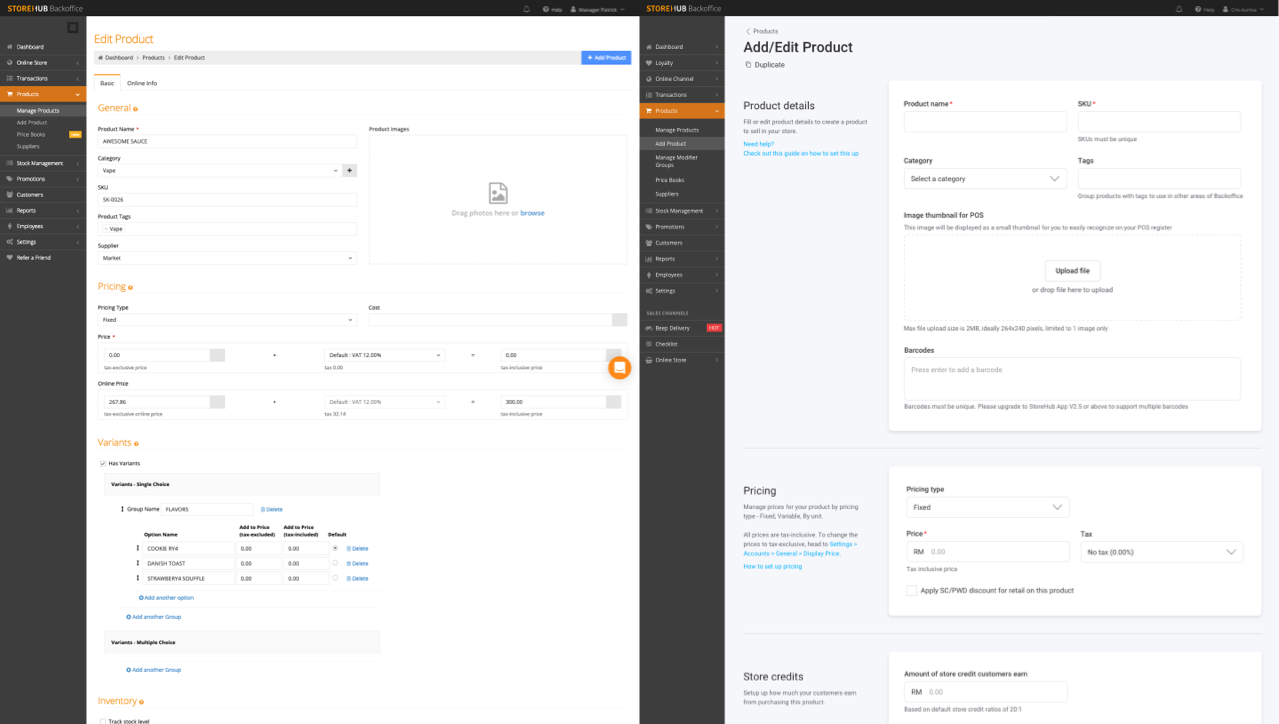Open How to set up pricing link
This screenshot has width=1279, height=724.
tap(772, 567)
